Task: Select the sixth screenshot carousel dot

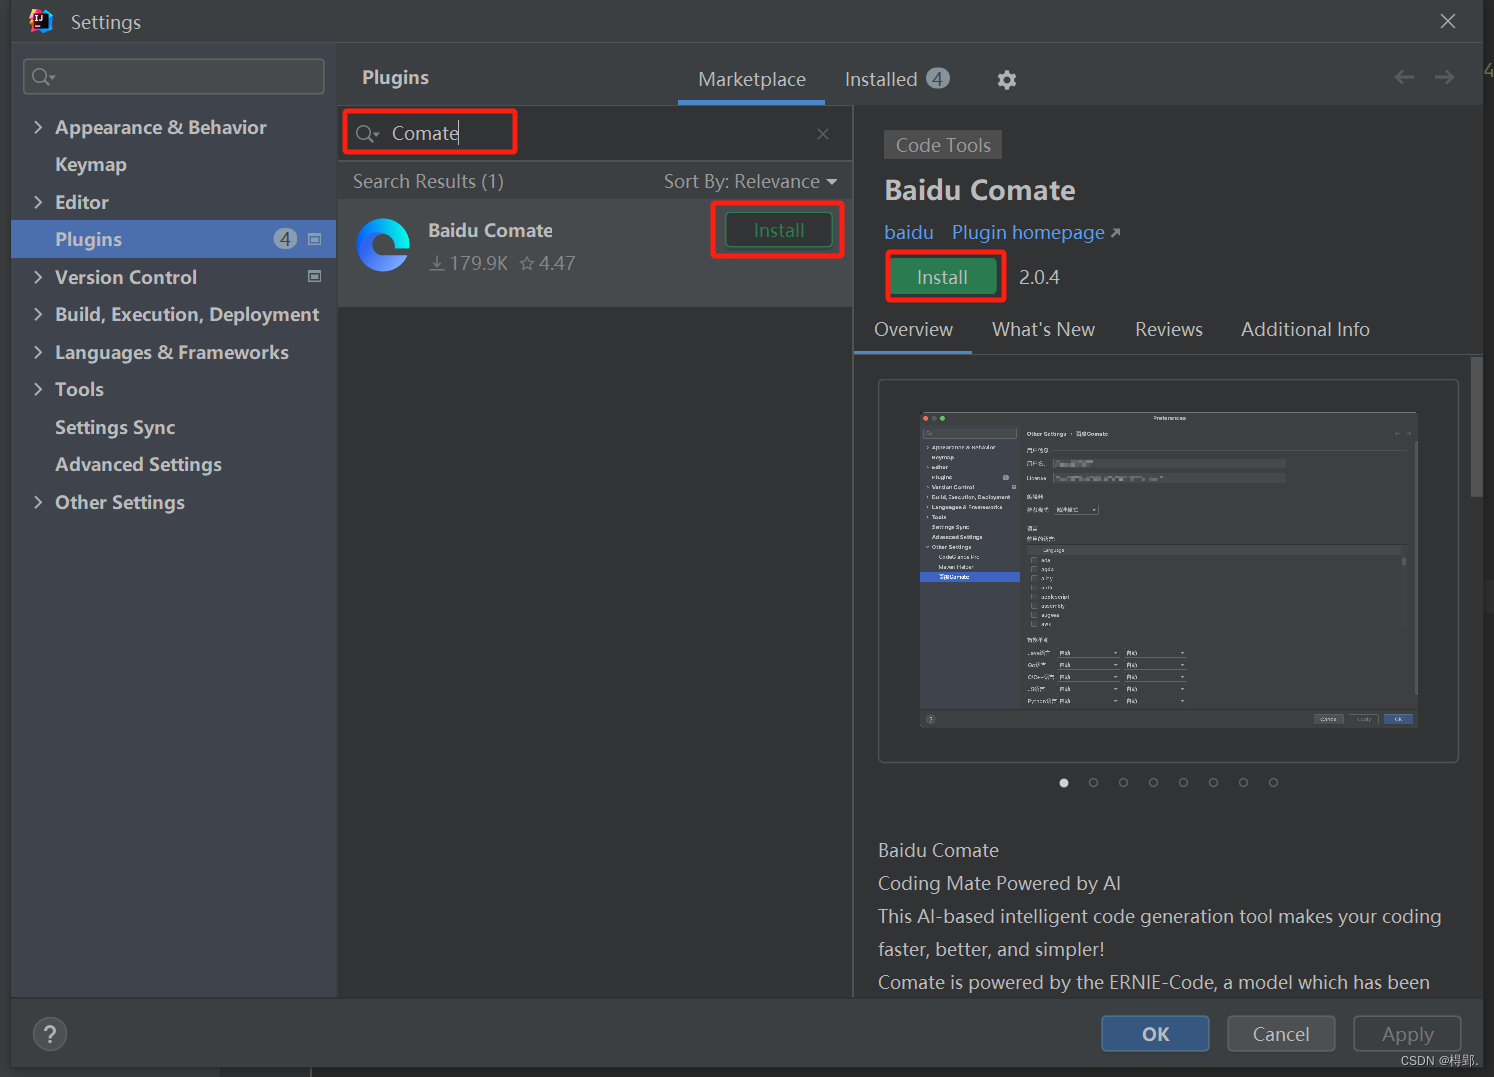Action: point(1213,783)
